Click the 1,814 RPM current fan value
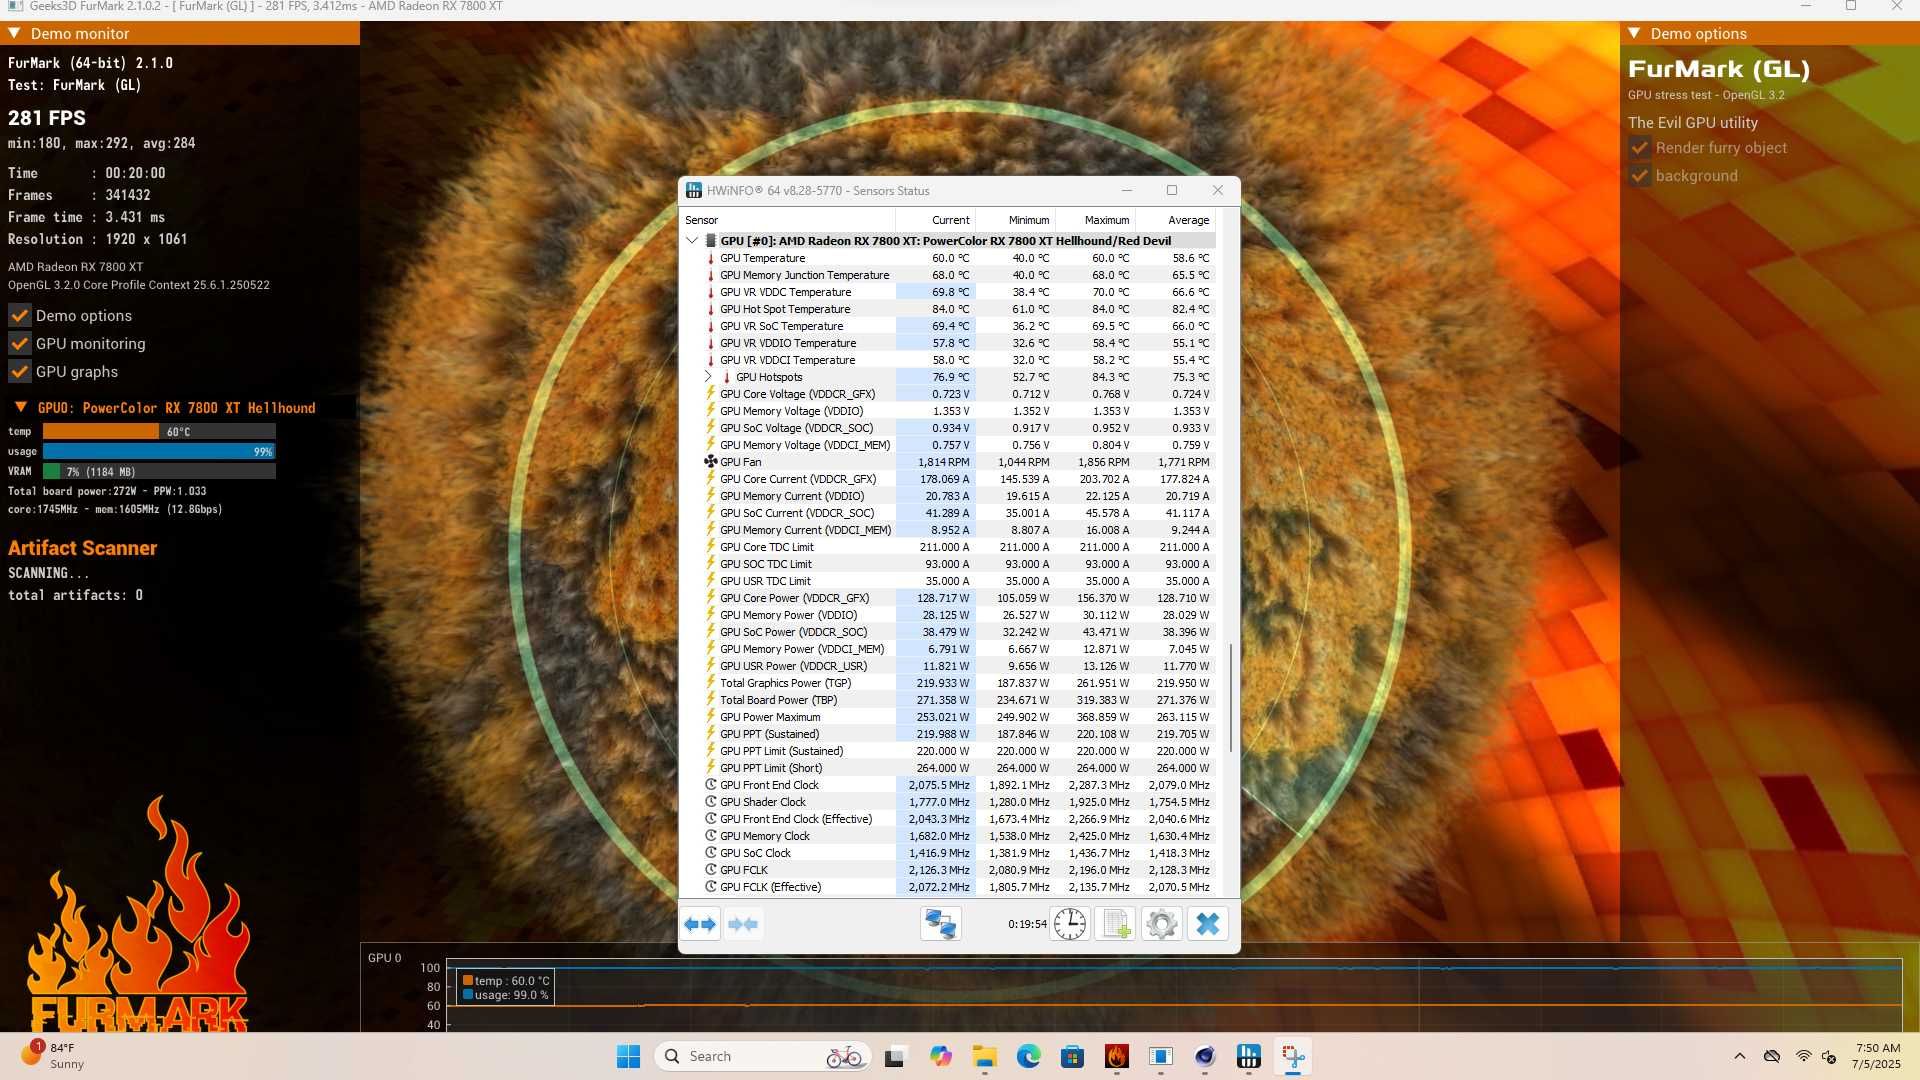The image size is (1920, 1080). pos(944,462)
